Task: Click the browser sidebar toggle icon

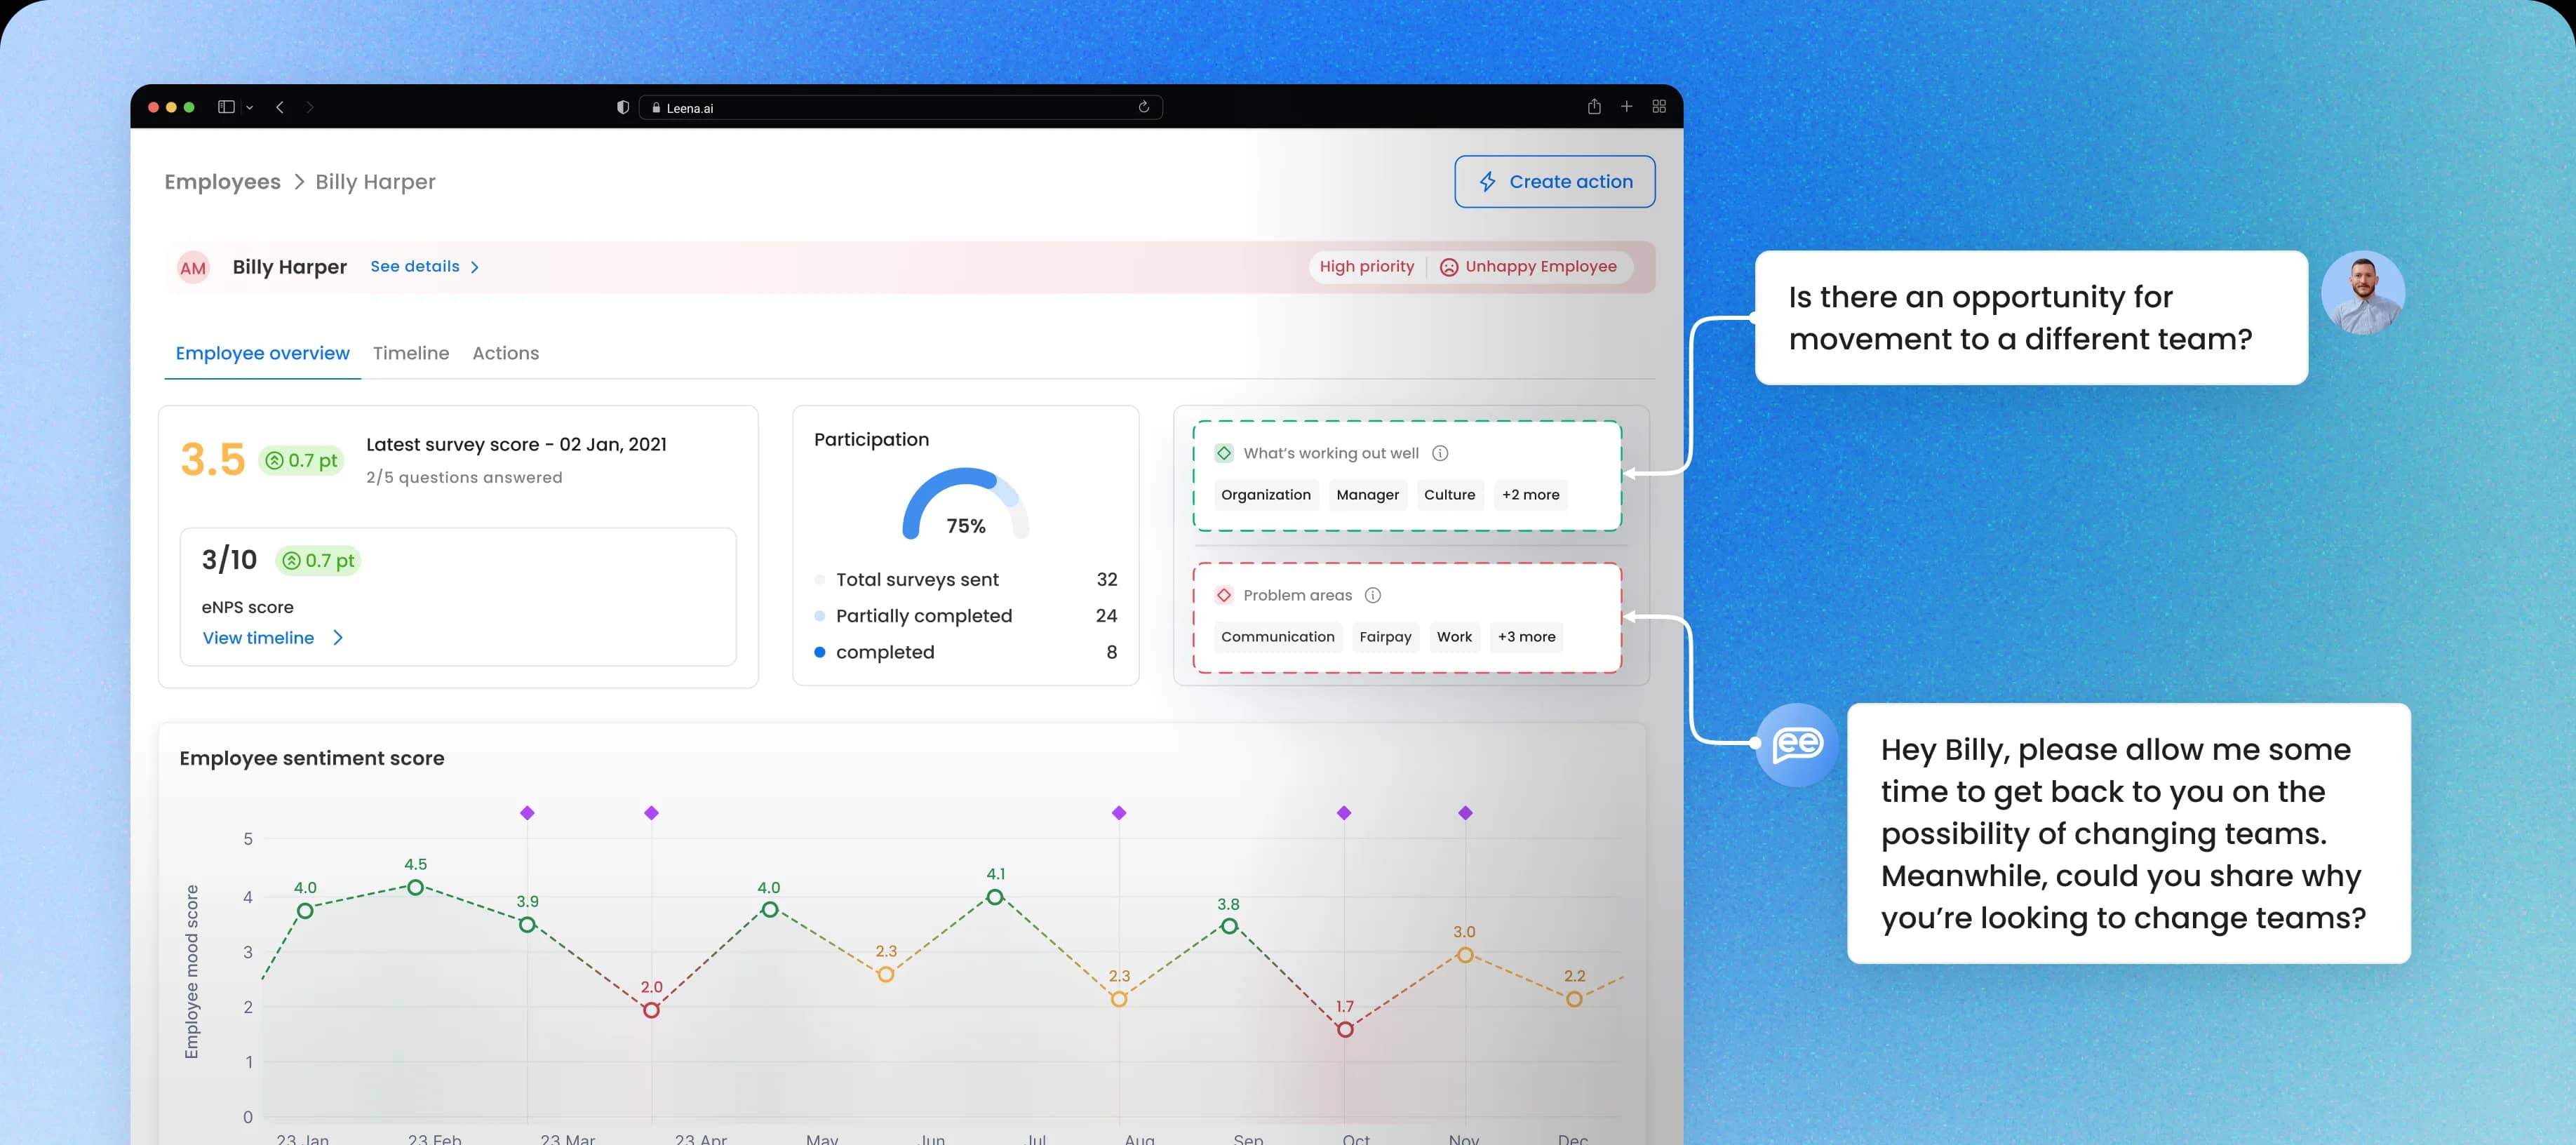Action: [226, 107]
